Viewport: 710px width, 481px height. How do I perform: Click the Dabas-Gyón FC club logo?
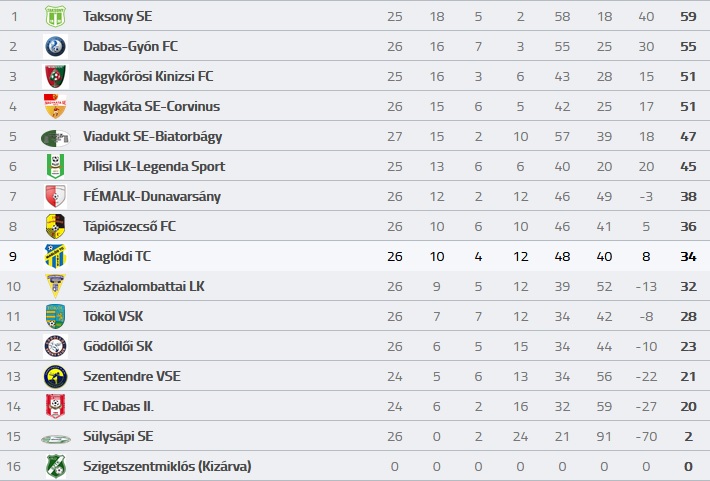[55, 46]
